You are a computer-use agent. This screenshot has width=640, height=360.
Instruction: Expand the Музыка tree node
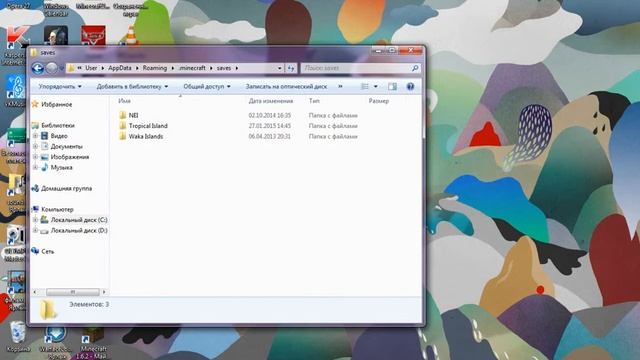tap(36, 167)
